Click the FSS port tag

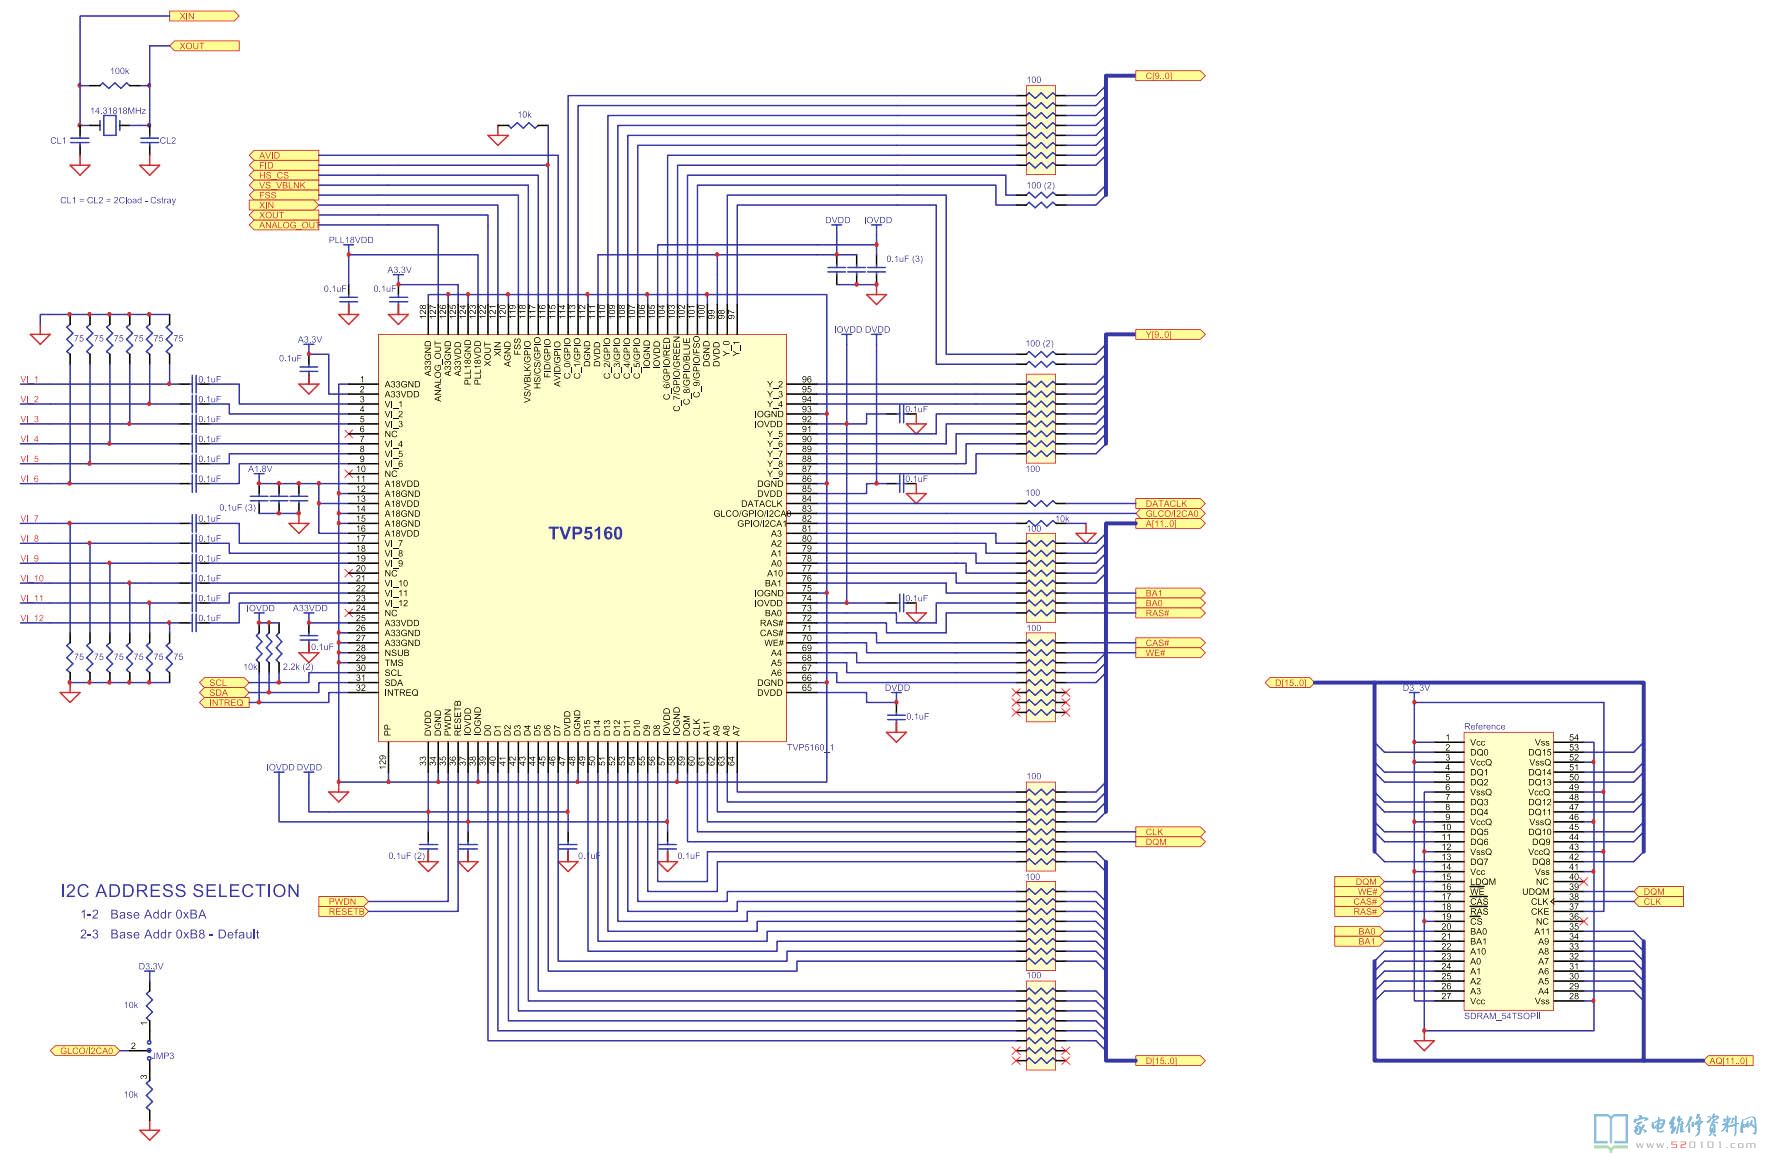tap(284, 195)
